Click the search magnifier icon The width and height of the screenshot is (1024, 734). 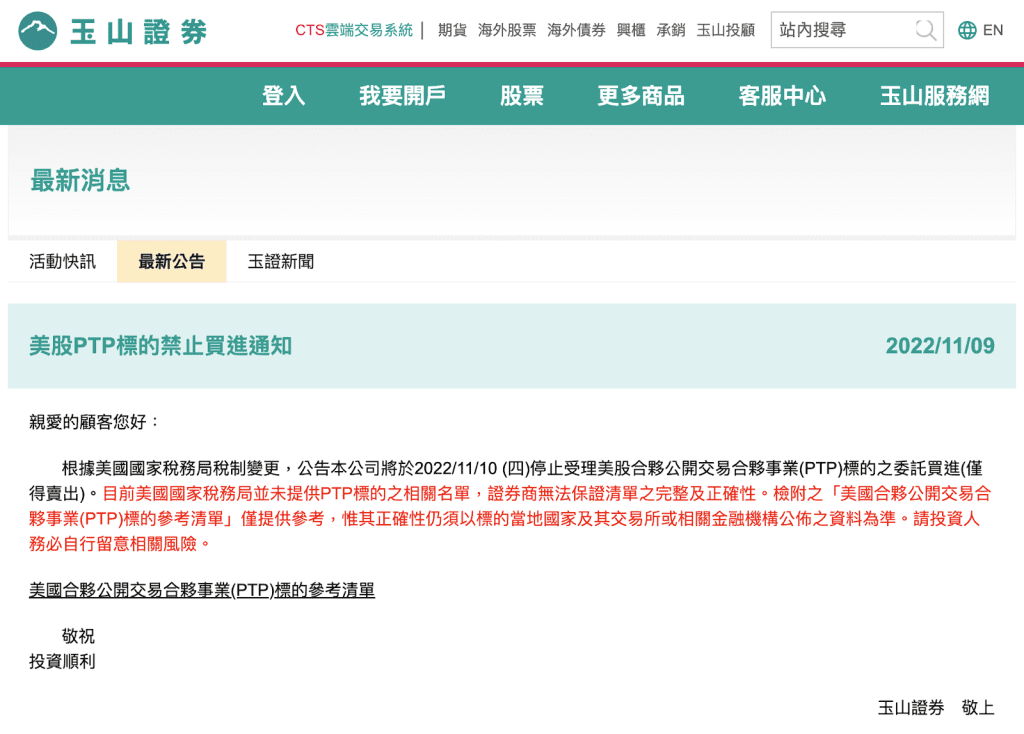click(926, 30)
